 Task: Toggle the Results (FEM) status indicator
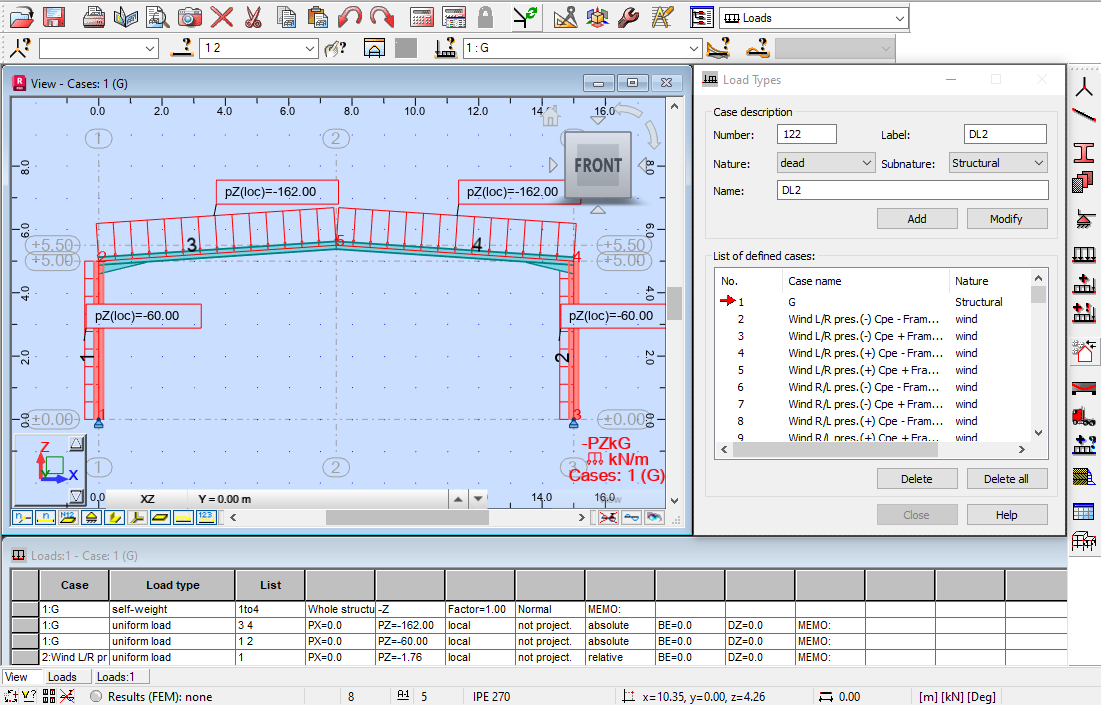(96, 696)
